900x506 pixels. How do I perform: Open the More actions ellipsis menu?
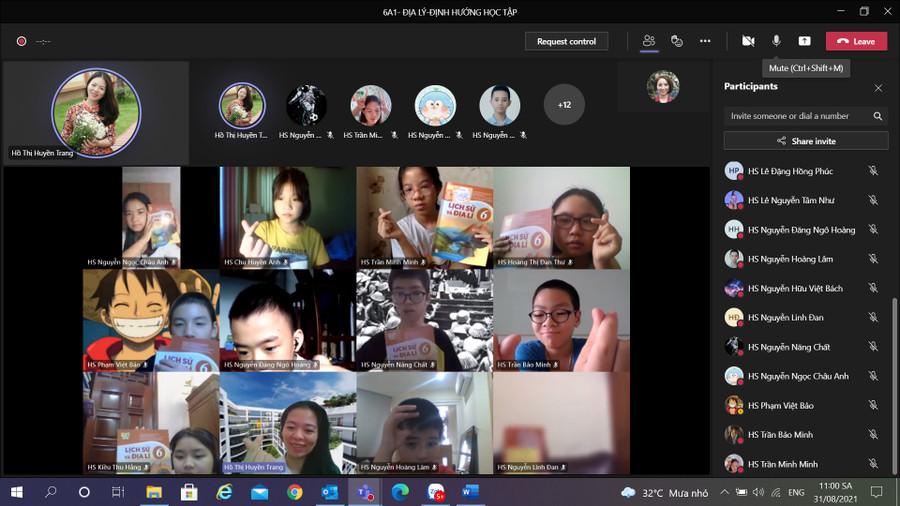(705, 41)
